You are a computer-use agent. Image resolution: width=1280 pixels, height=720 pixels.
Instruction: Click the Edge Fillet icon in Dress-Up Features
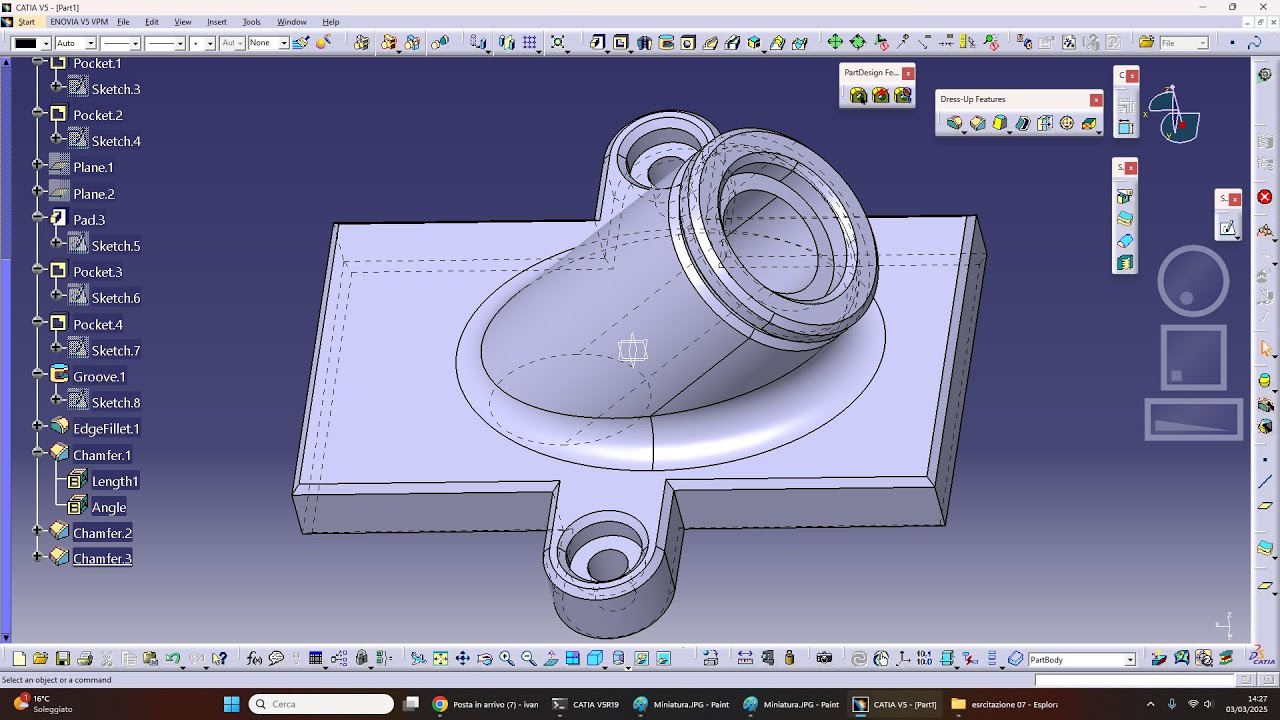(x=955, y=123)
